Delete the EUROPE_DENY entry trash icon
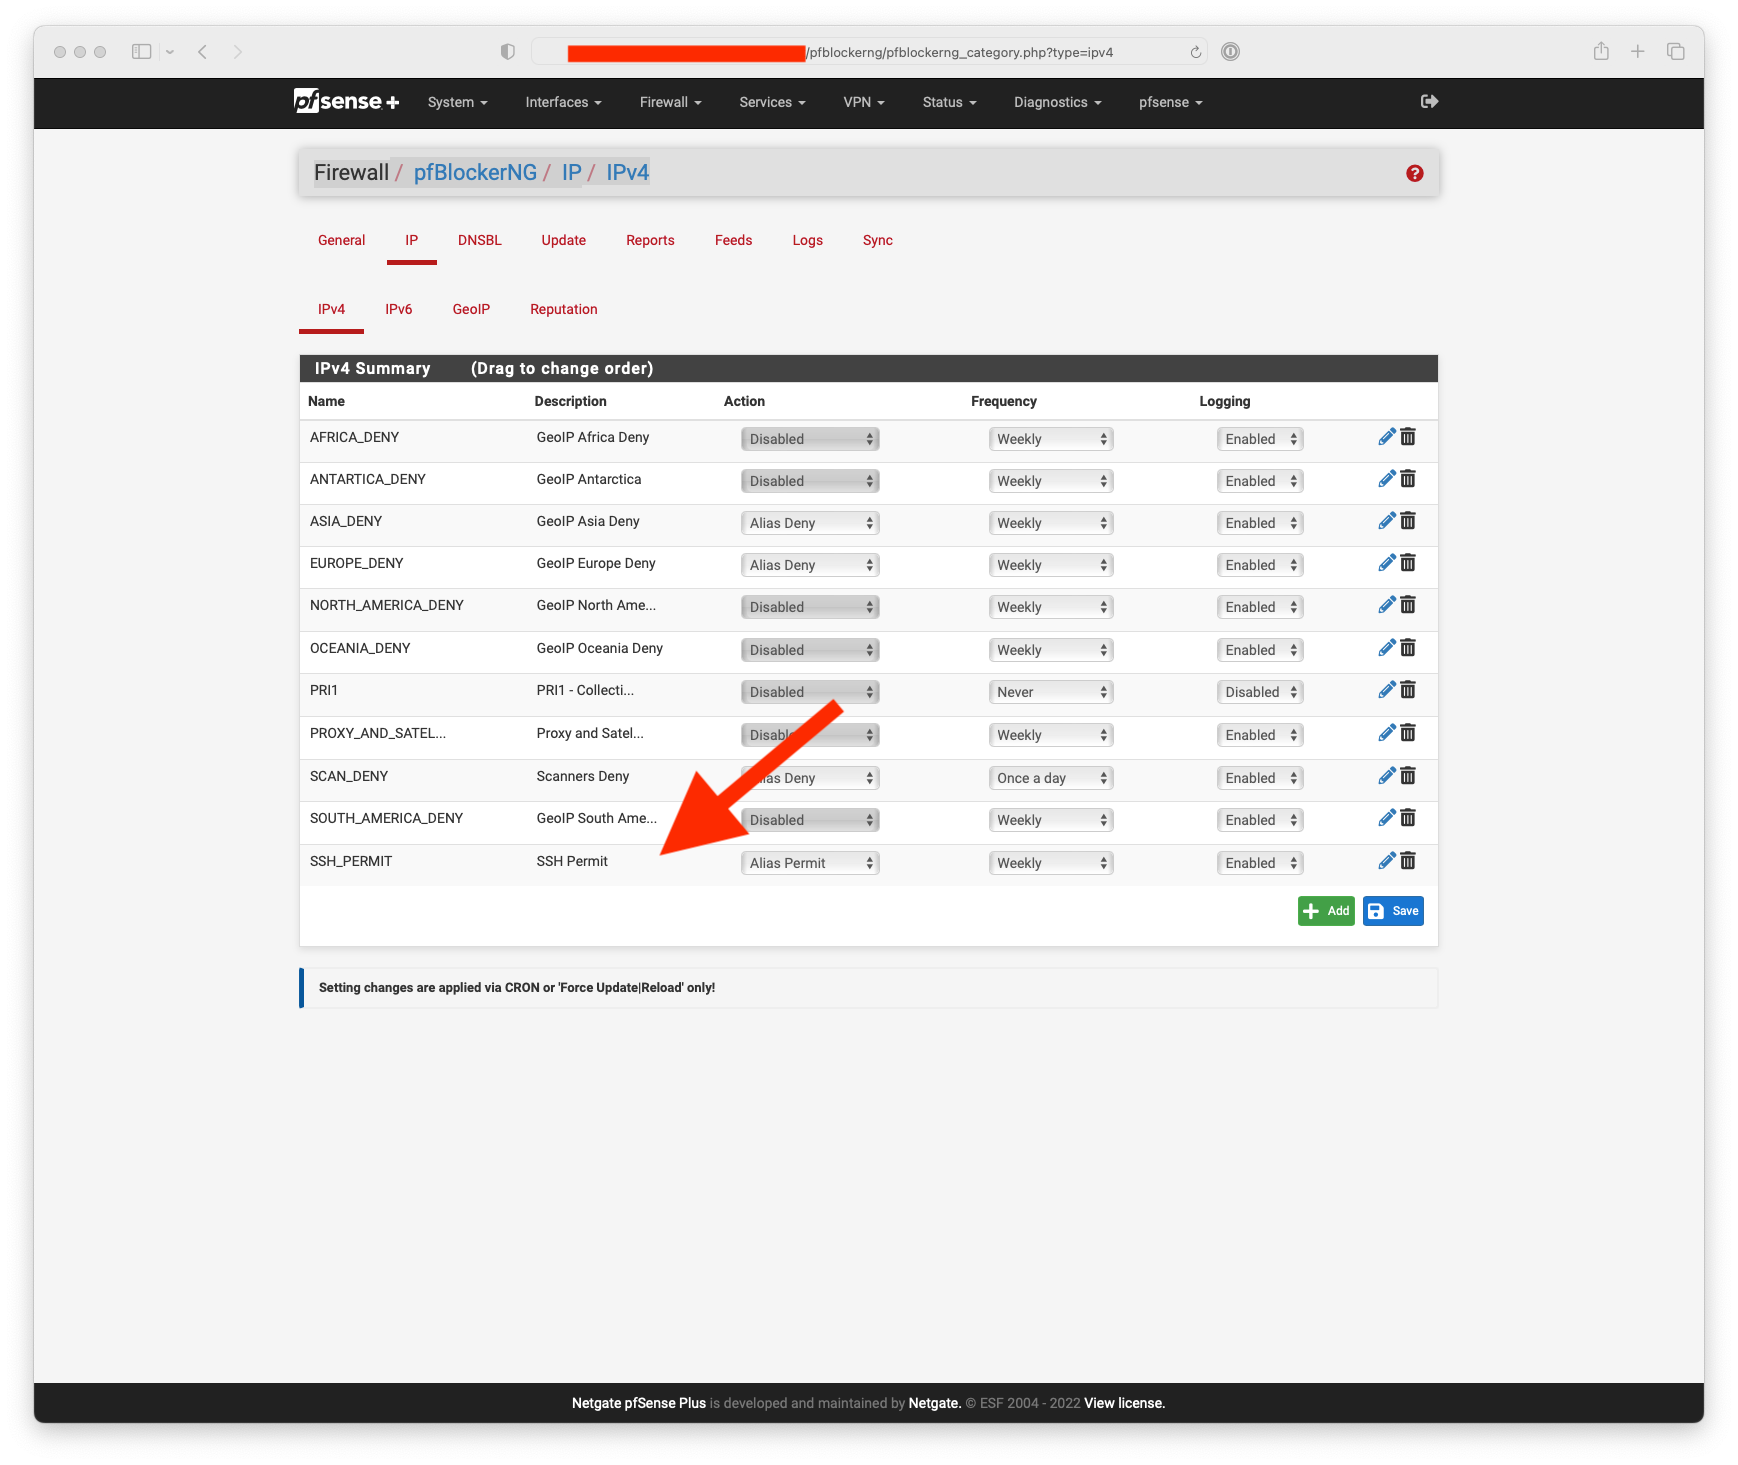1738x1465 pixels. click(x=1408, y=563)
